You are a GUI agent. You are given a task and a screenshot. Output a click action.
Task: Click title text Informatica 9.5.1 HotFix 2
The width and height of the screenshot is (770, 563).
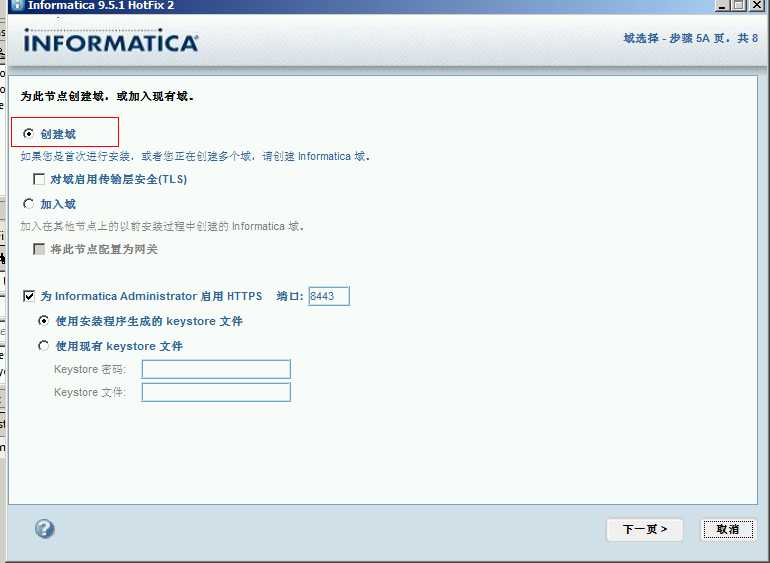101,5
